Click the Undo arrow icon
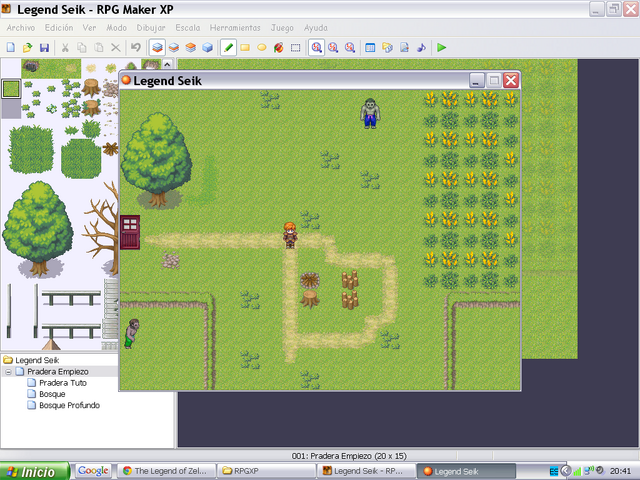 136,48
